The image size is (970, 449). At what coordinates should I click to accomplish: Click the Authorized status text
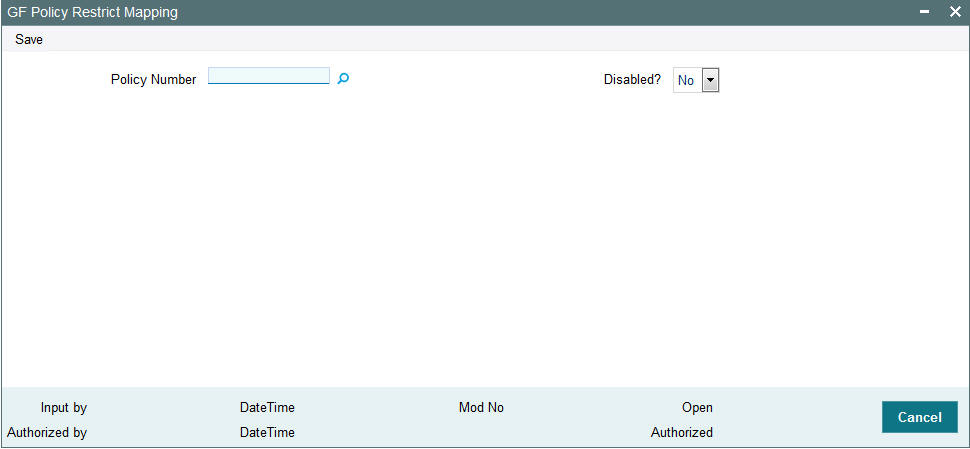[682, 432]
